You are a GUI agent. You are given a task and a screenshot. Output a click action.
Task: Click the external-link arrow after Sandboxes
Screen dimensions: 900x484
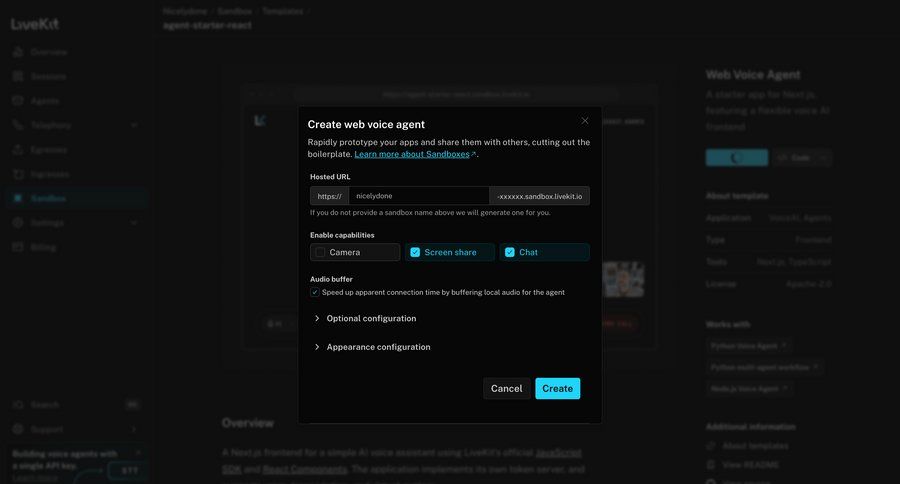[474, 154]
